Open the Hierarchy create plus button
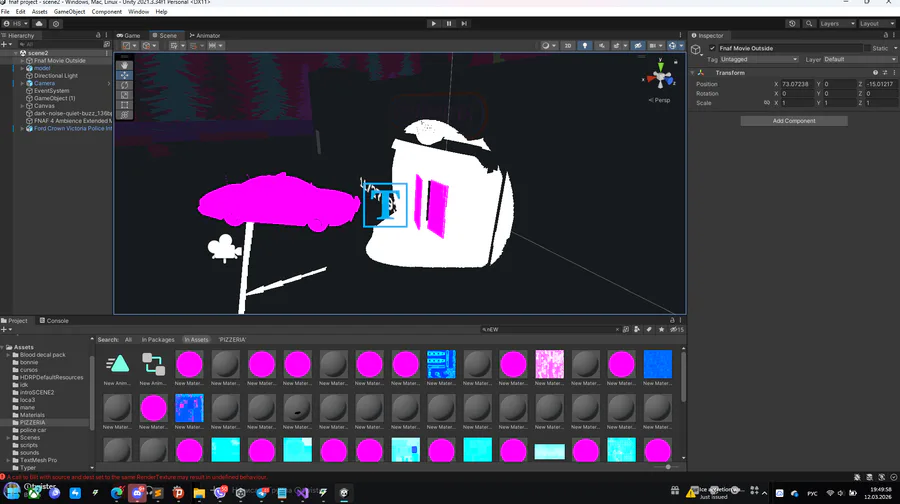The height and width of the screenshot is (504, 900). point(6,44)
